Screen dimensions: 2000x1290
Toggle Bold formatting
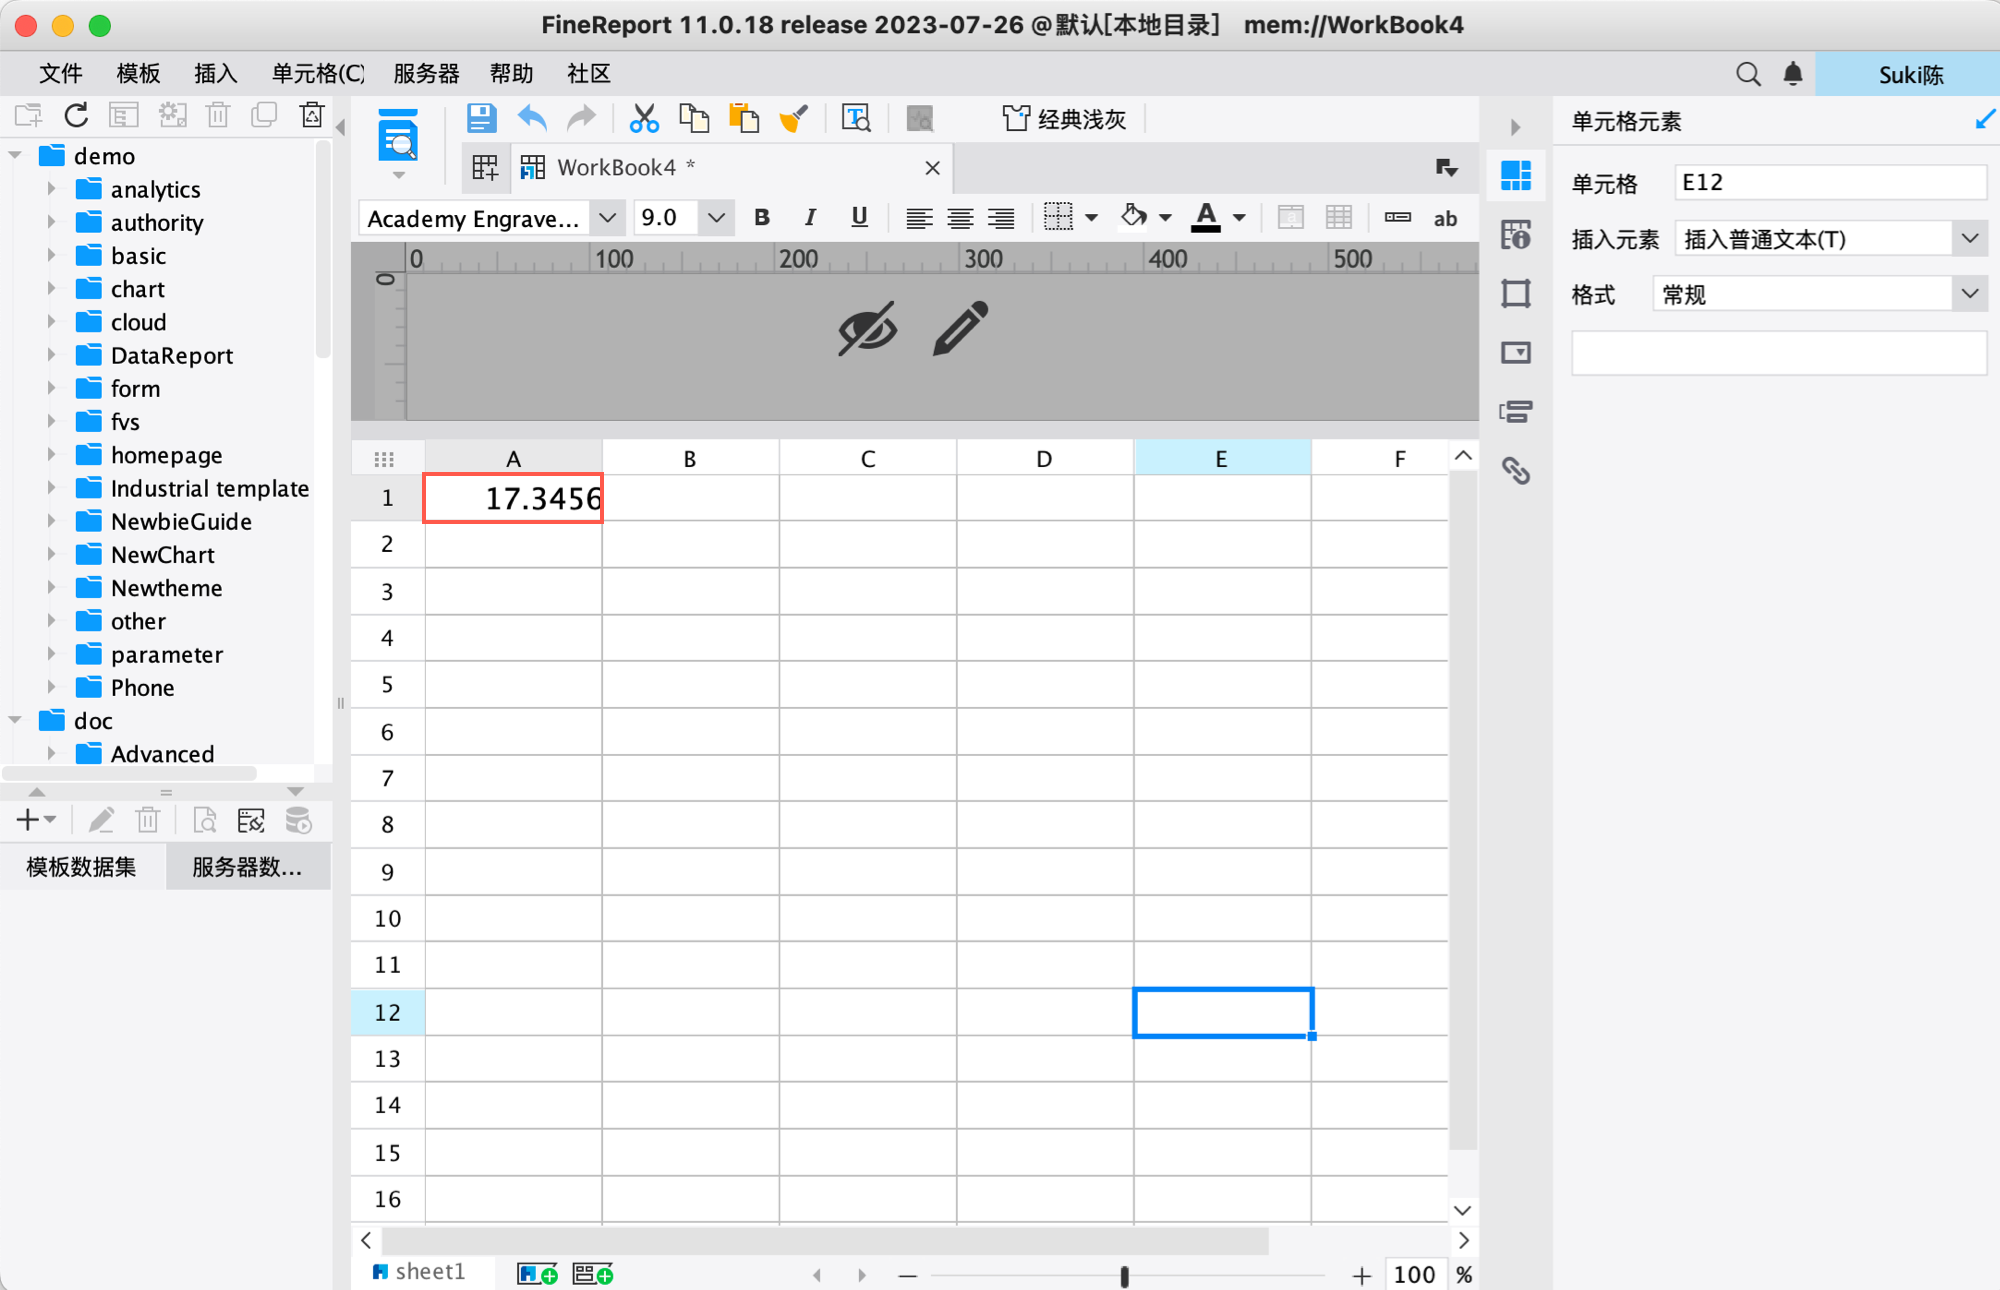pos(762,218)
